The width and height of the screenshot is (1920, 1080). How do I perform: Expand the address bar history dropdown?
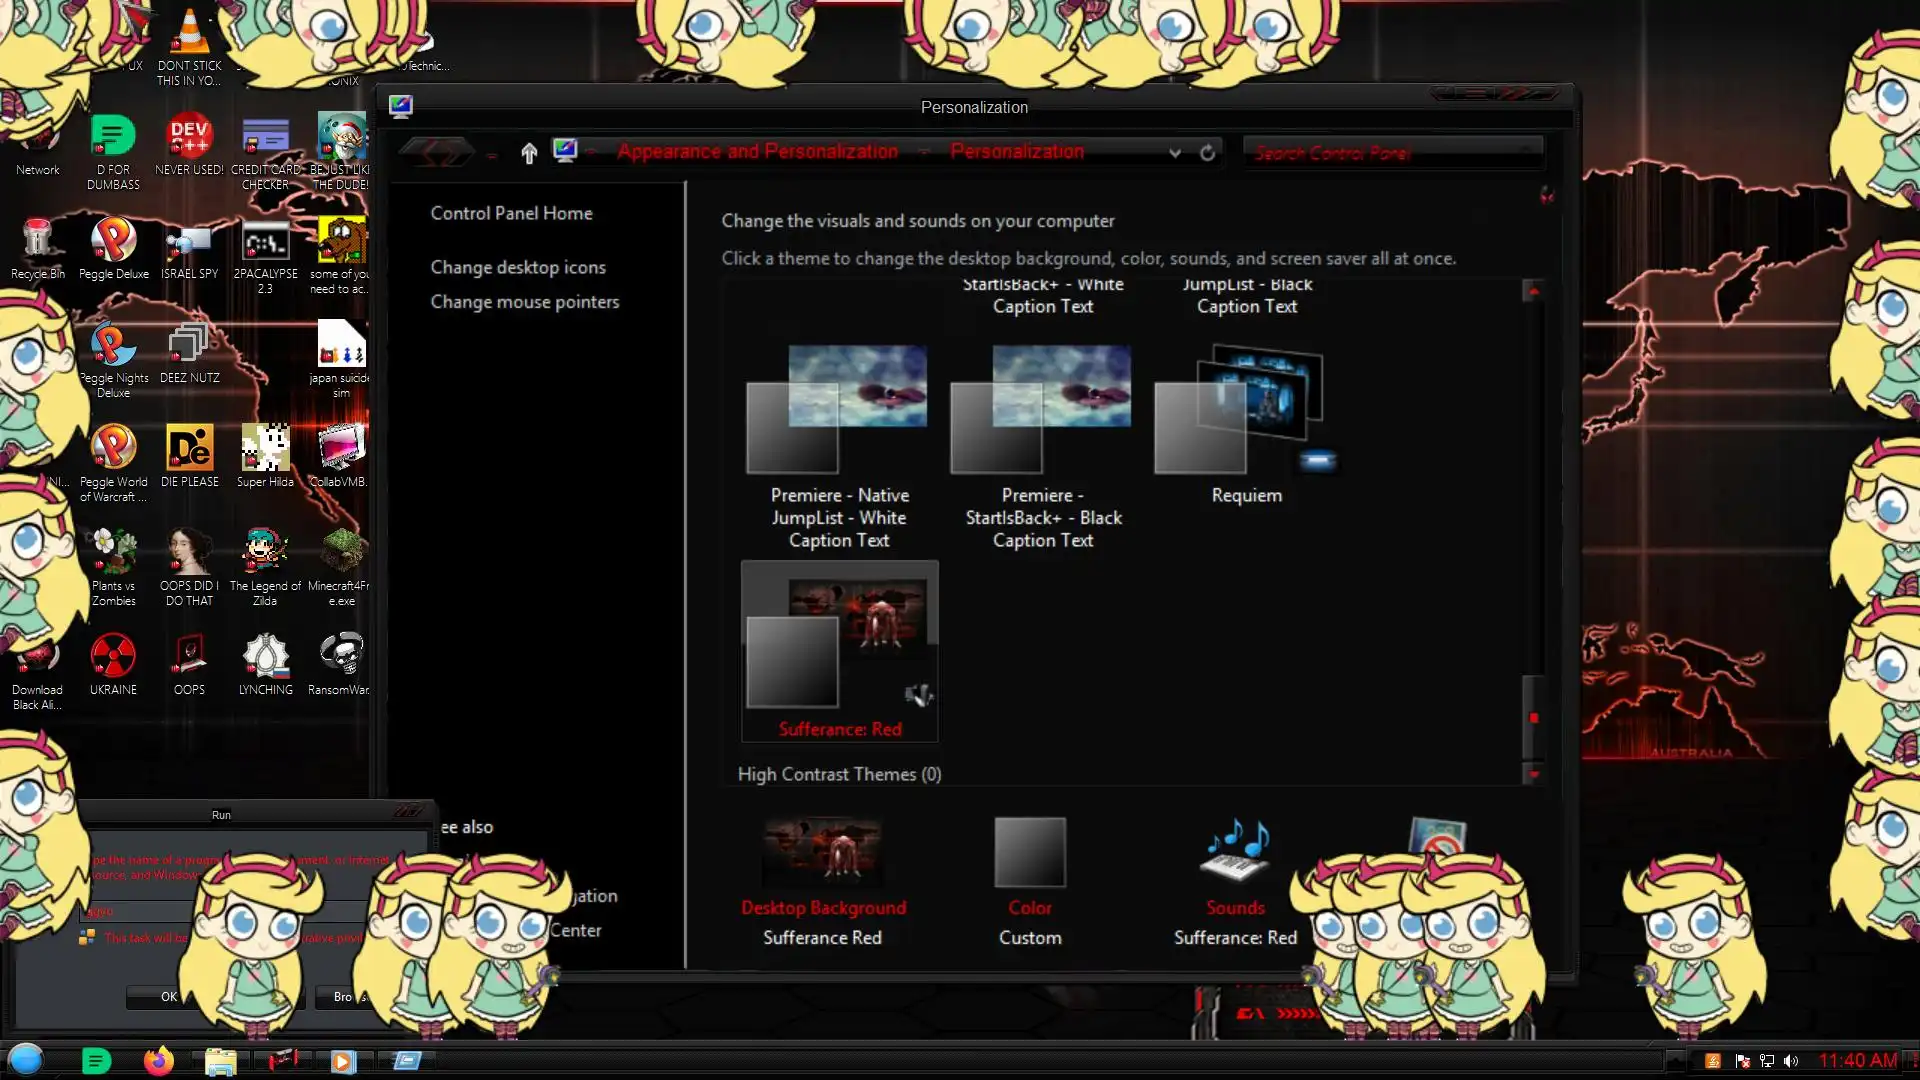click(1175, 153)
